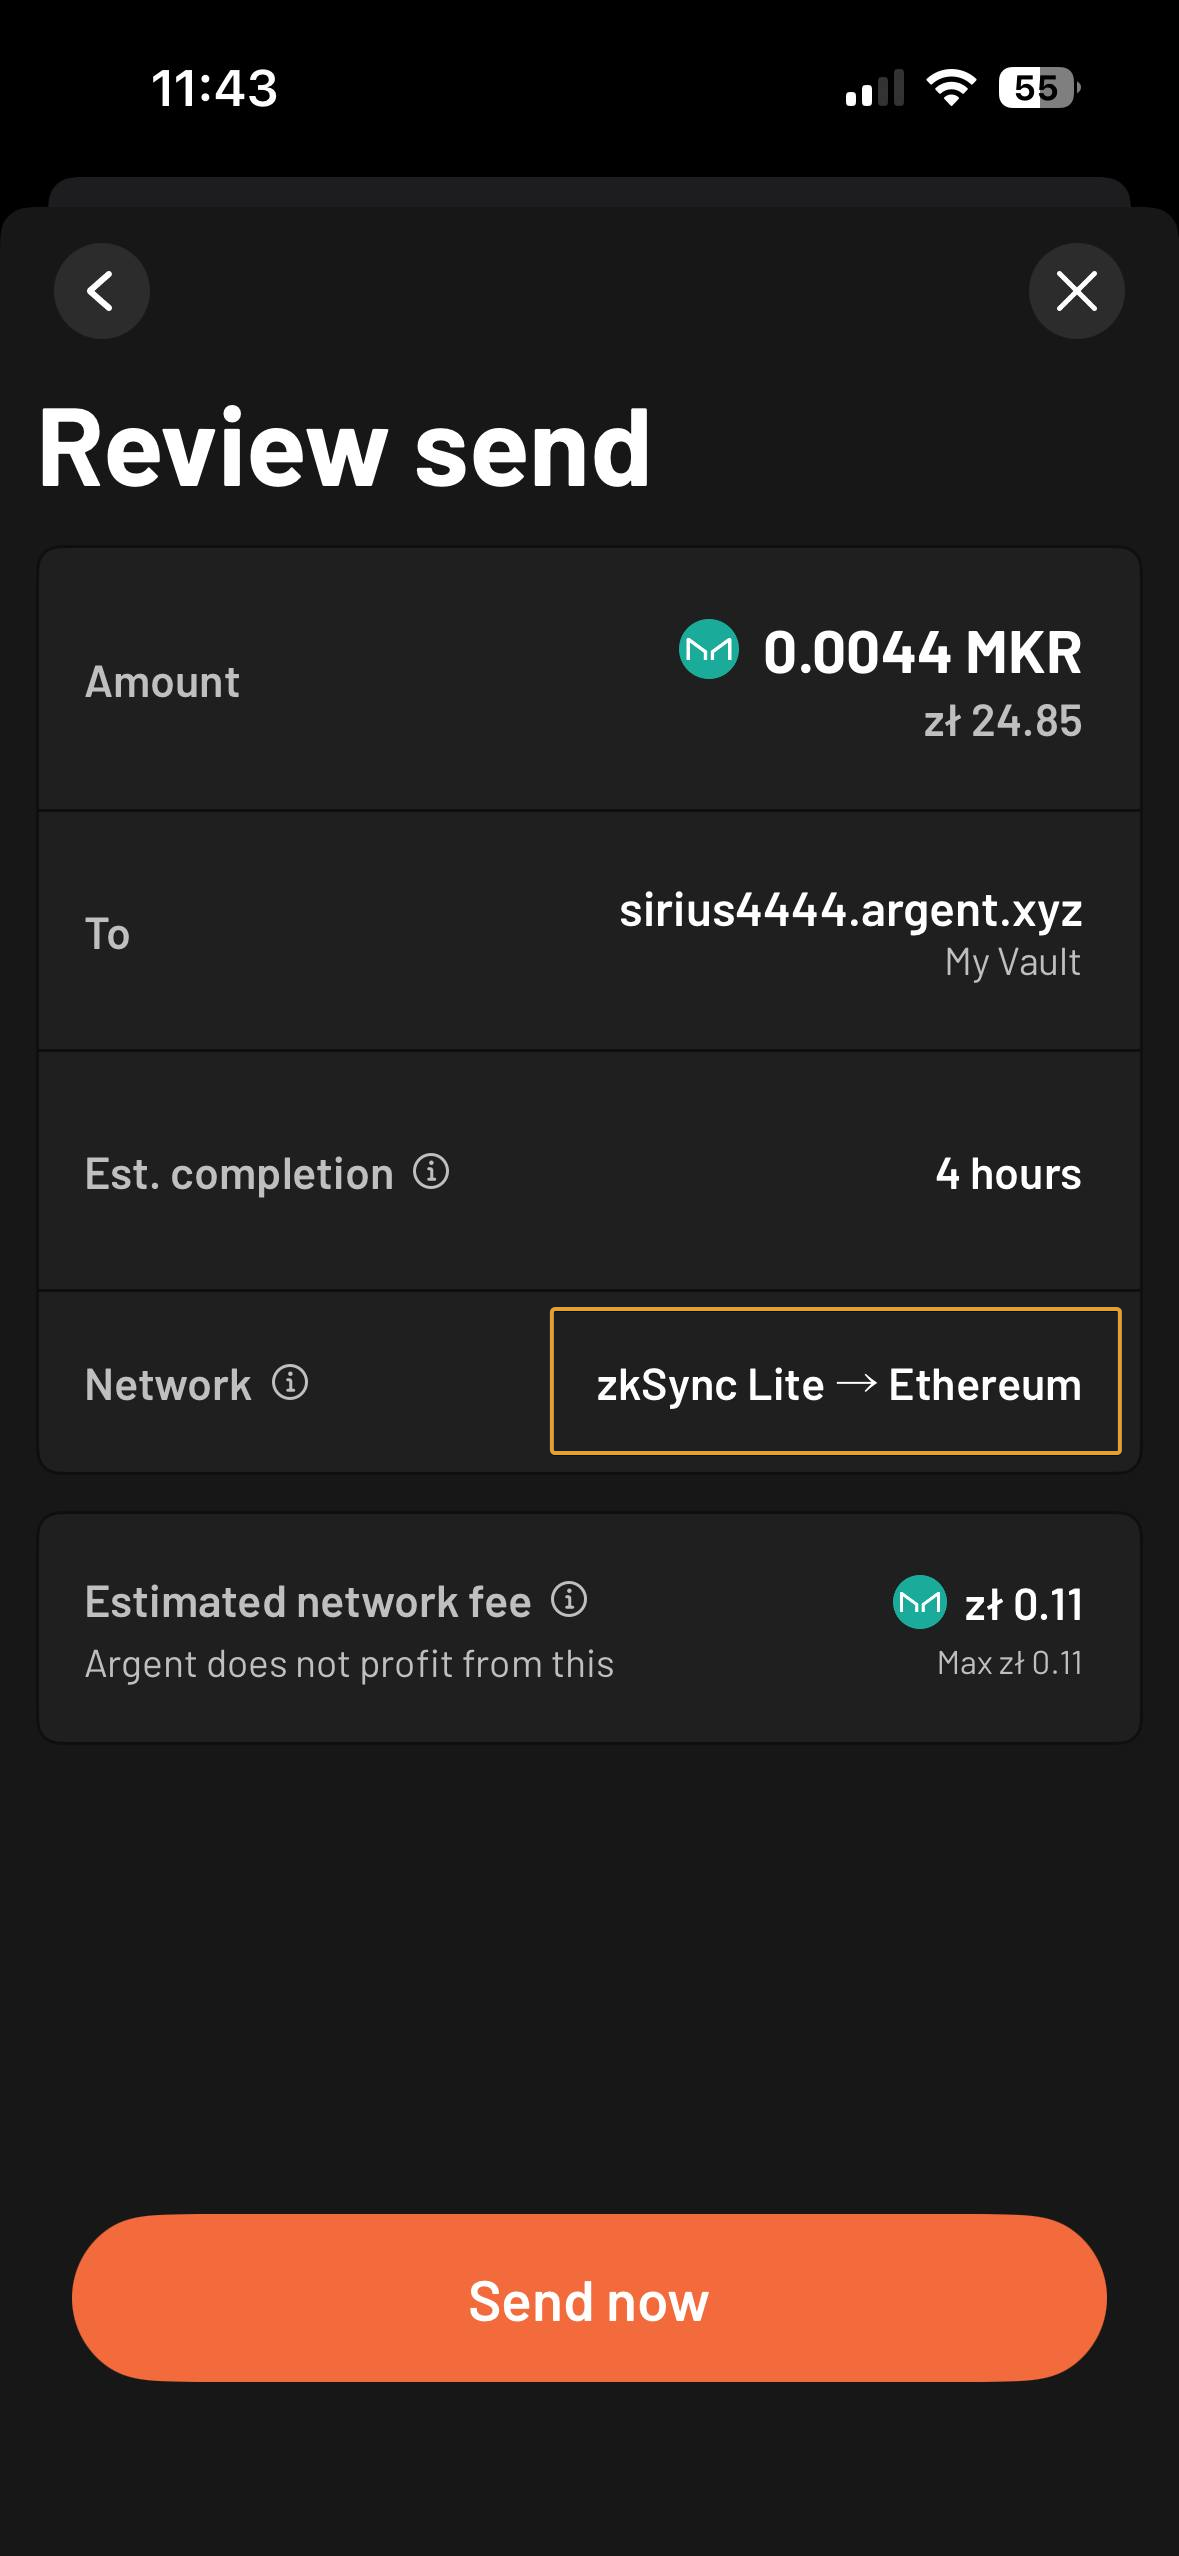Tap the zł 24.85 fiat value
1179x2556 pixels.
click(x=1002, y=721)
